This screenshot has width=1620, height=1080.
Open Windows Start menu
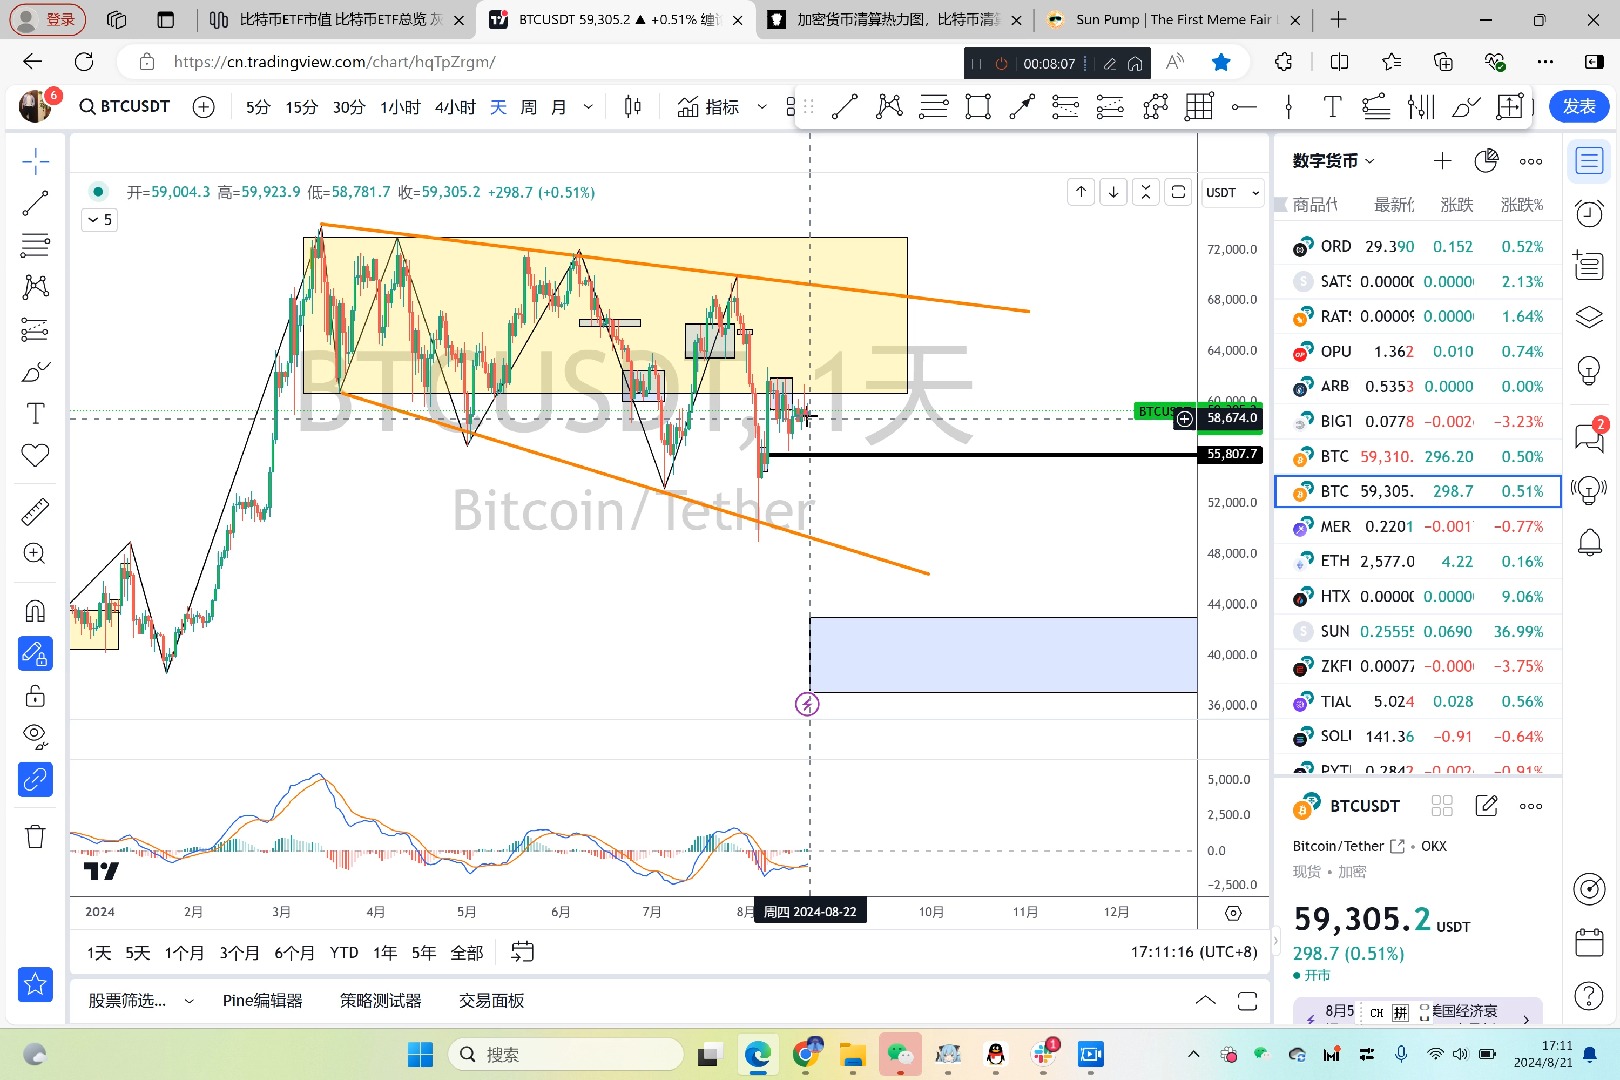pos(421,1054)
